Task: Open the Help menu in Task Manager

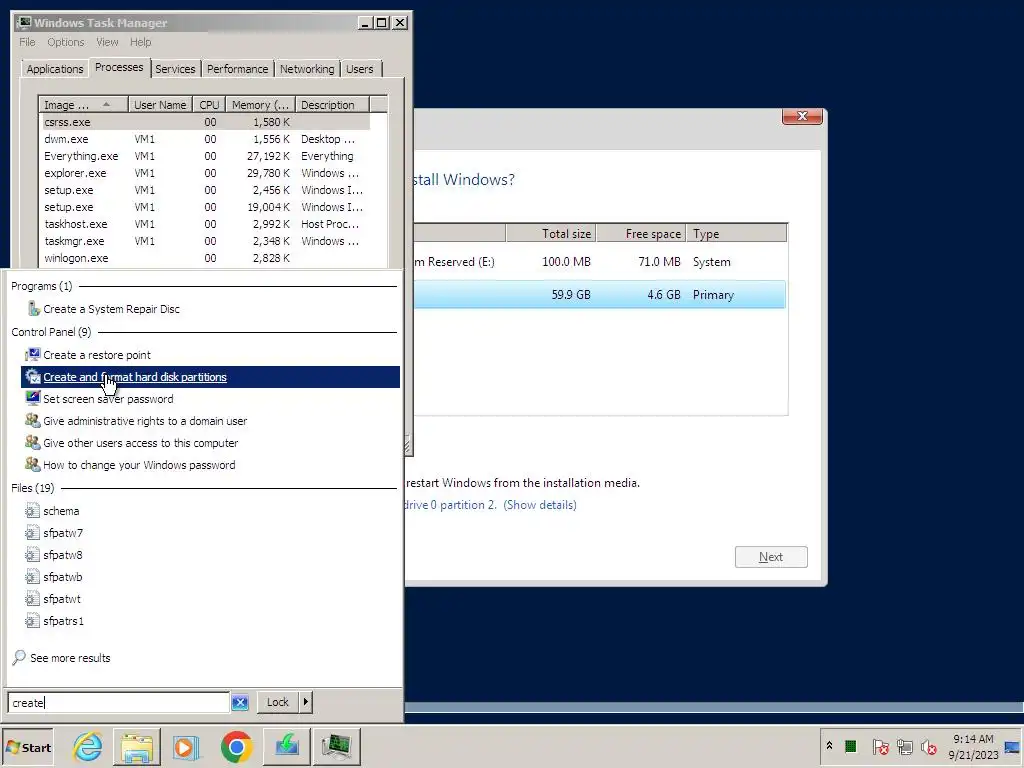Action: [x=140, y=42]
